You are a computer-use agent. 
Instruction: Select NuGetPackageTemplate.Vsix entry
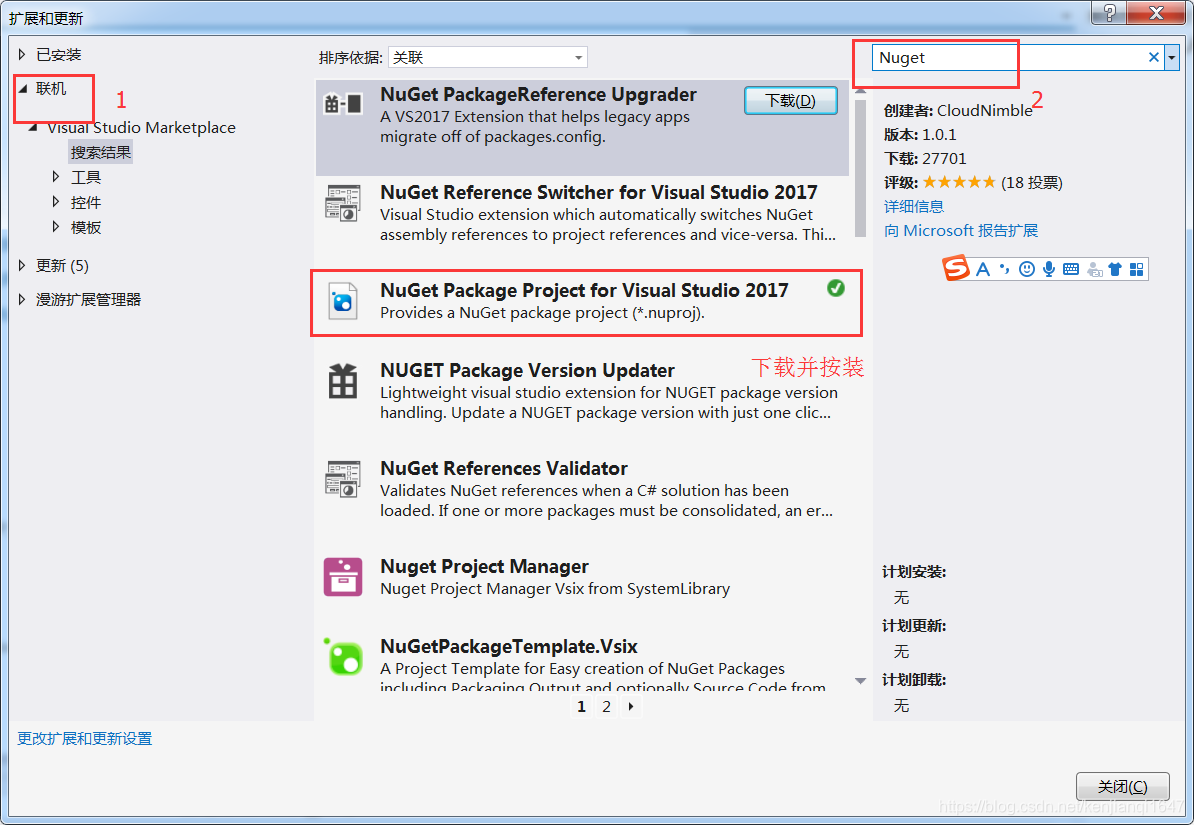tap(584, 663)
